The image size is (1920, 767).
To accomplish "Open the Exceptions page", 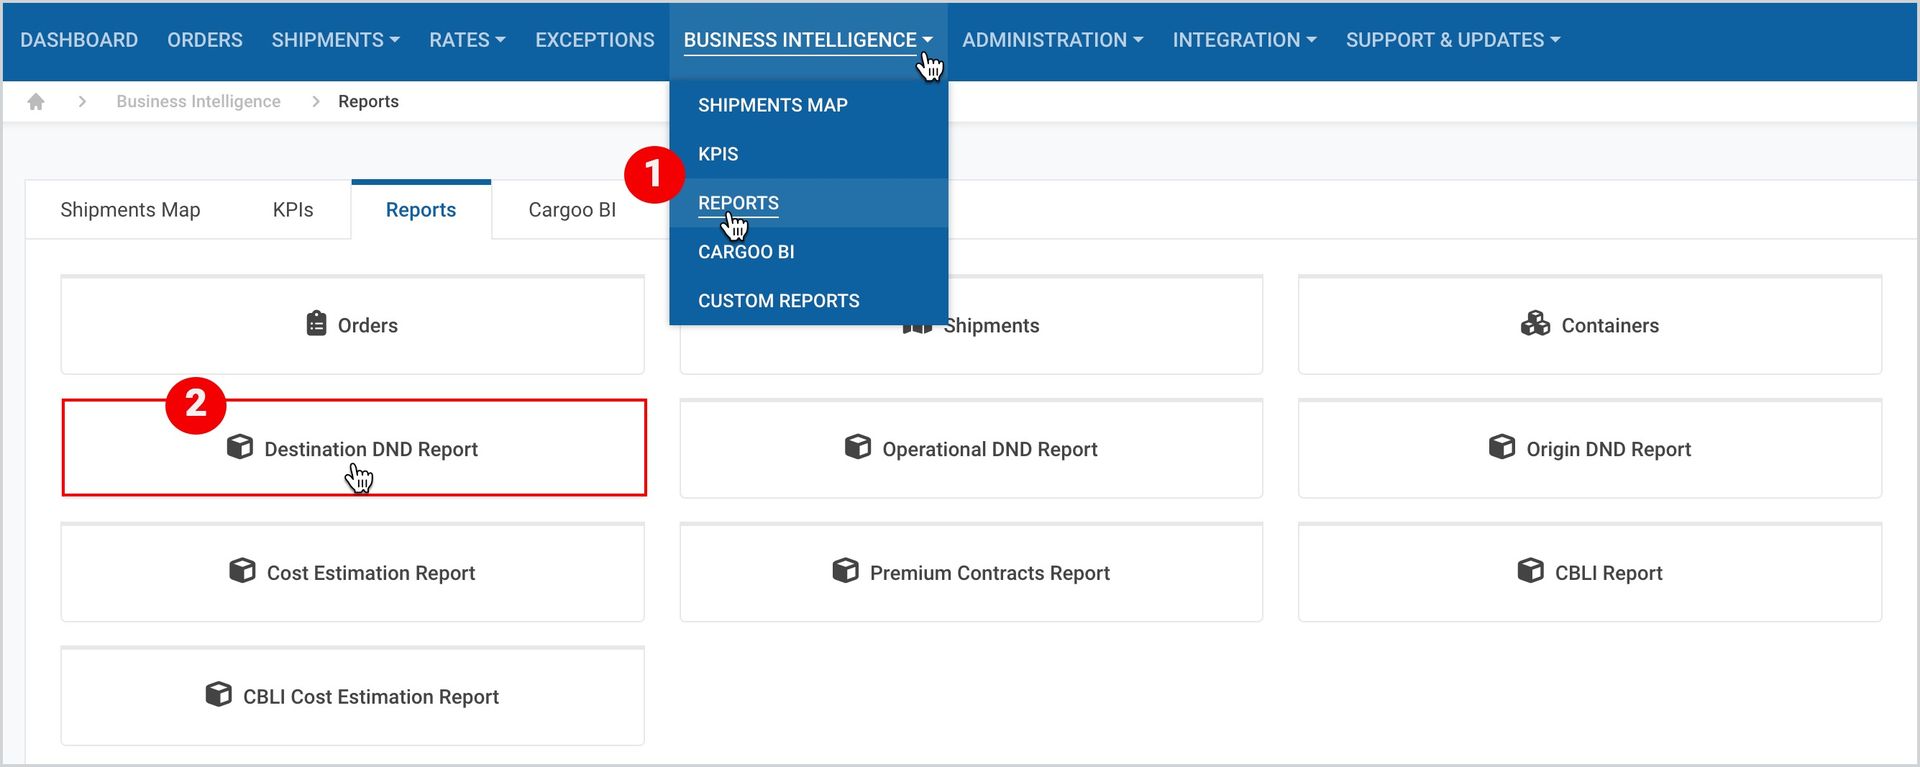I will coord(595,40).
